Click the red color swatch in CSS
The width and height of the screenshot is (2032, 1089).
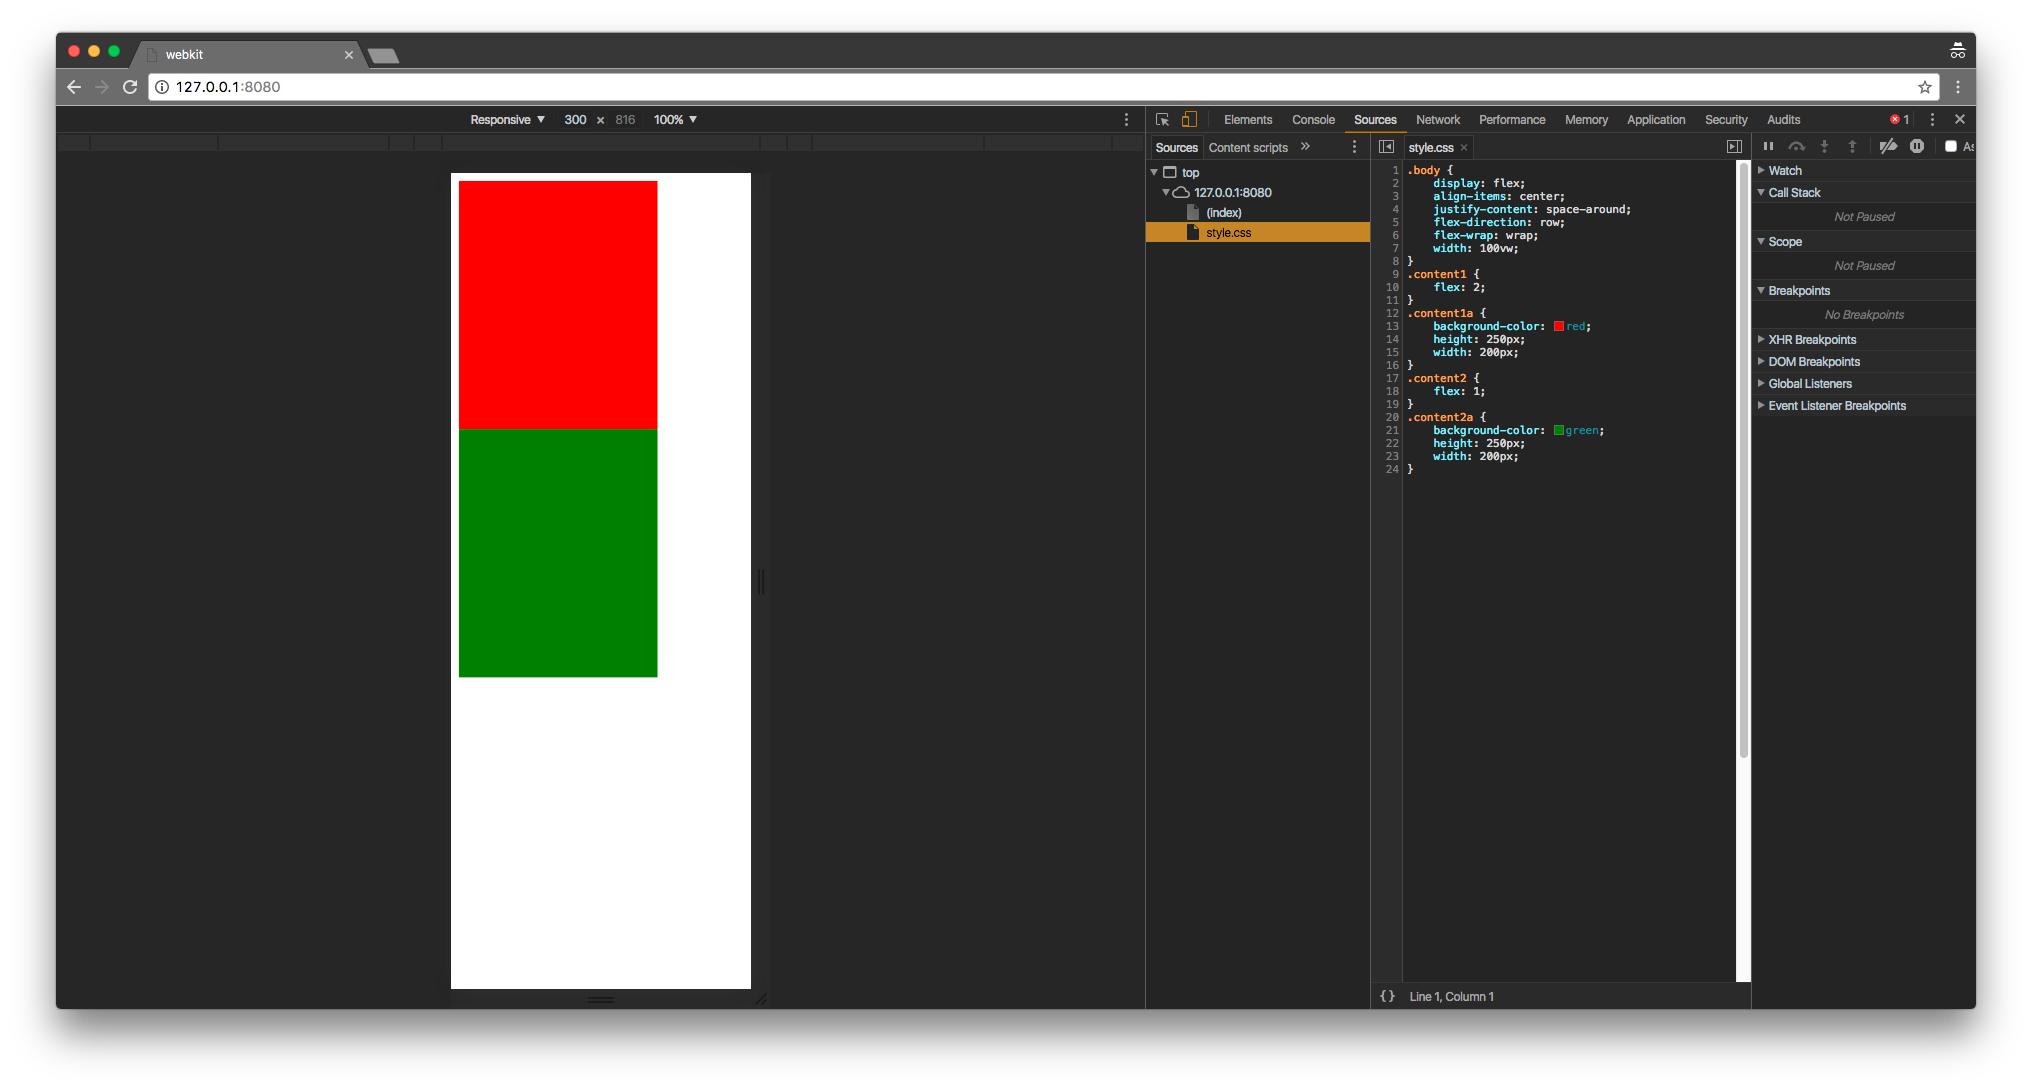(x=1558, y=327)
